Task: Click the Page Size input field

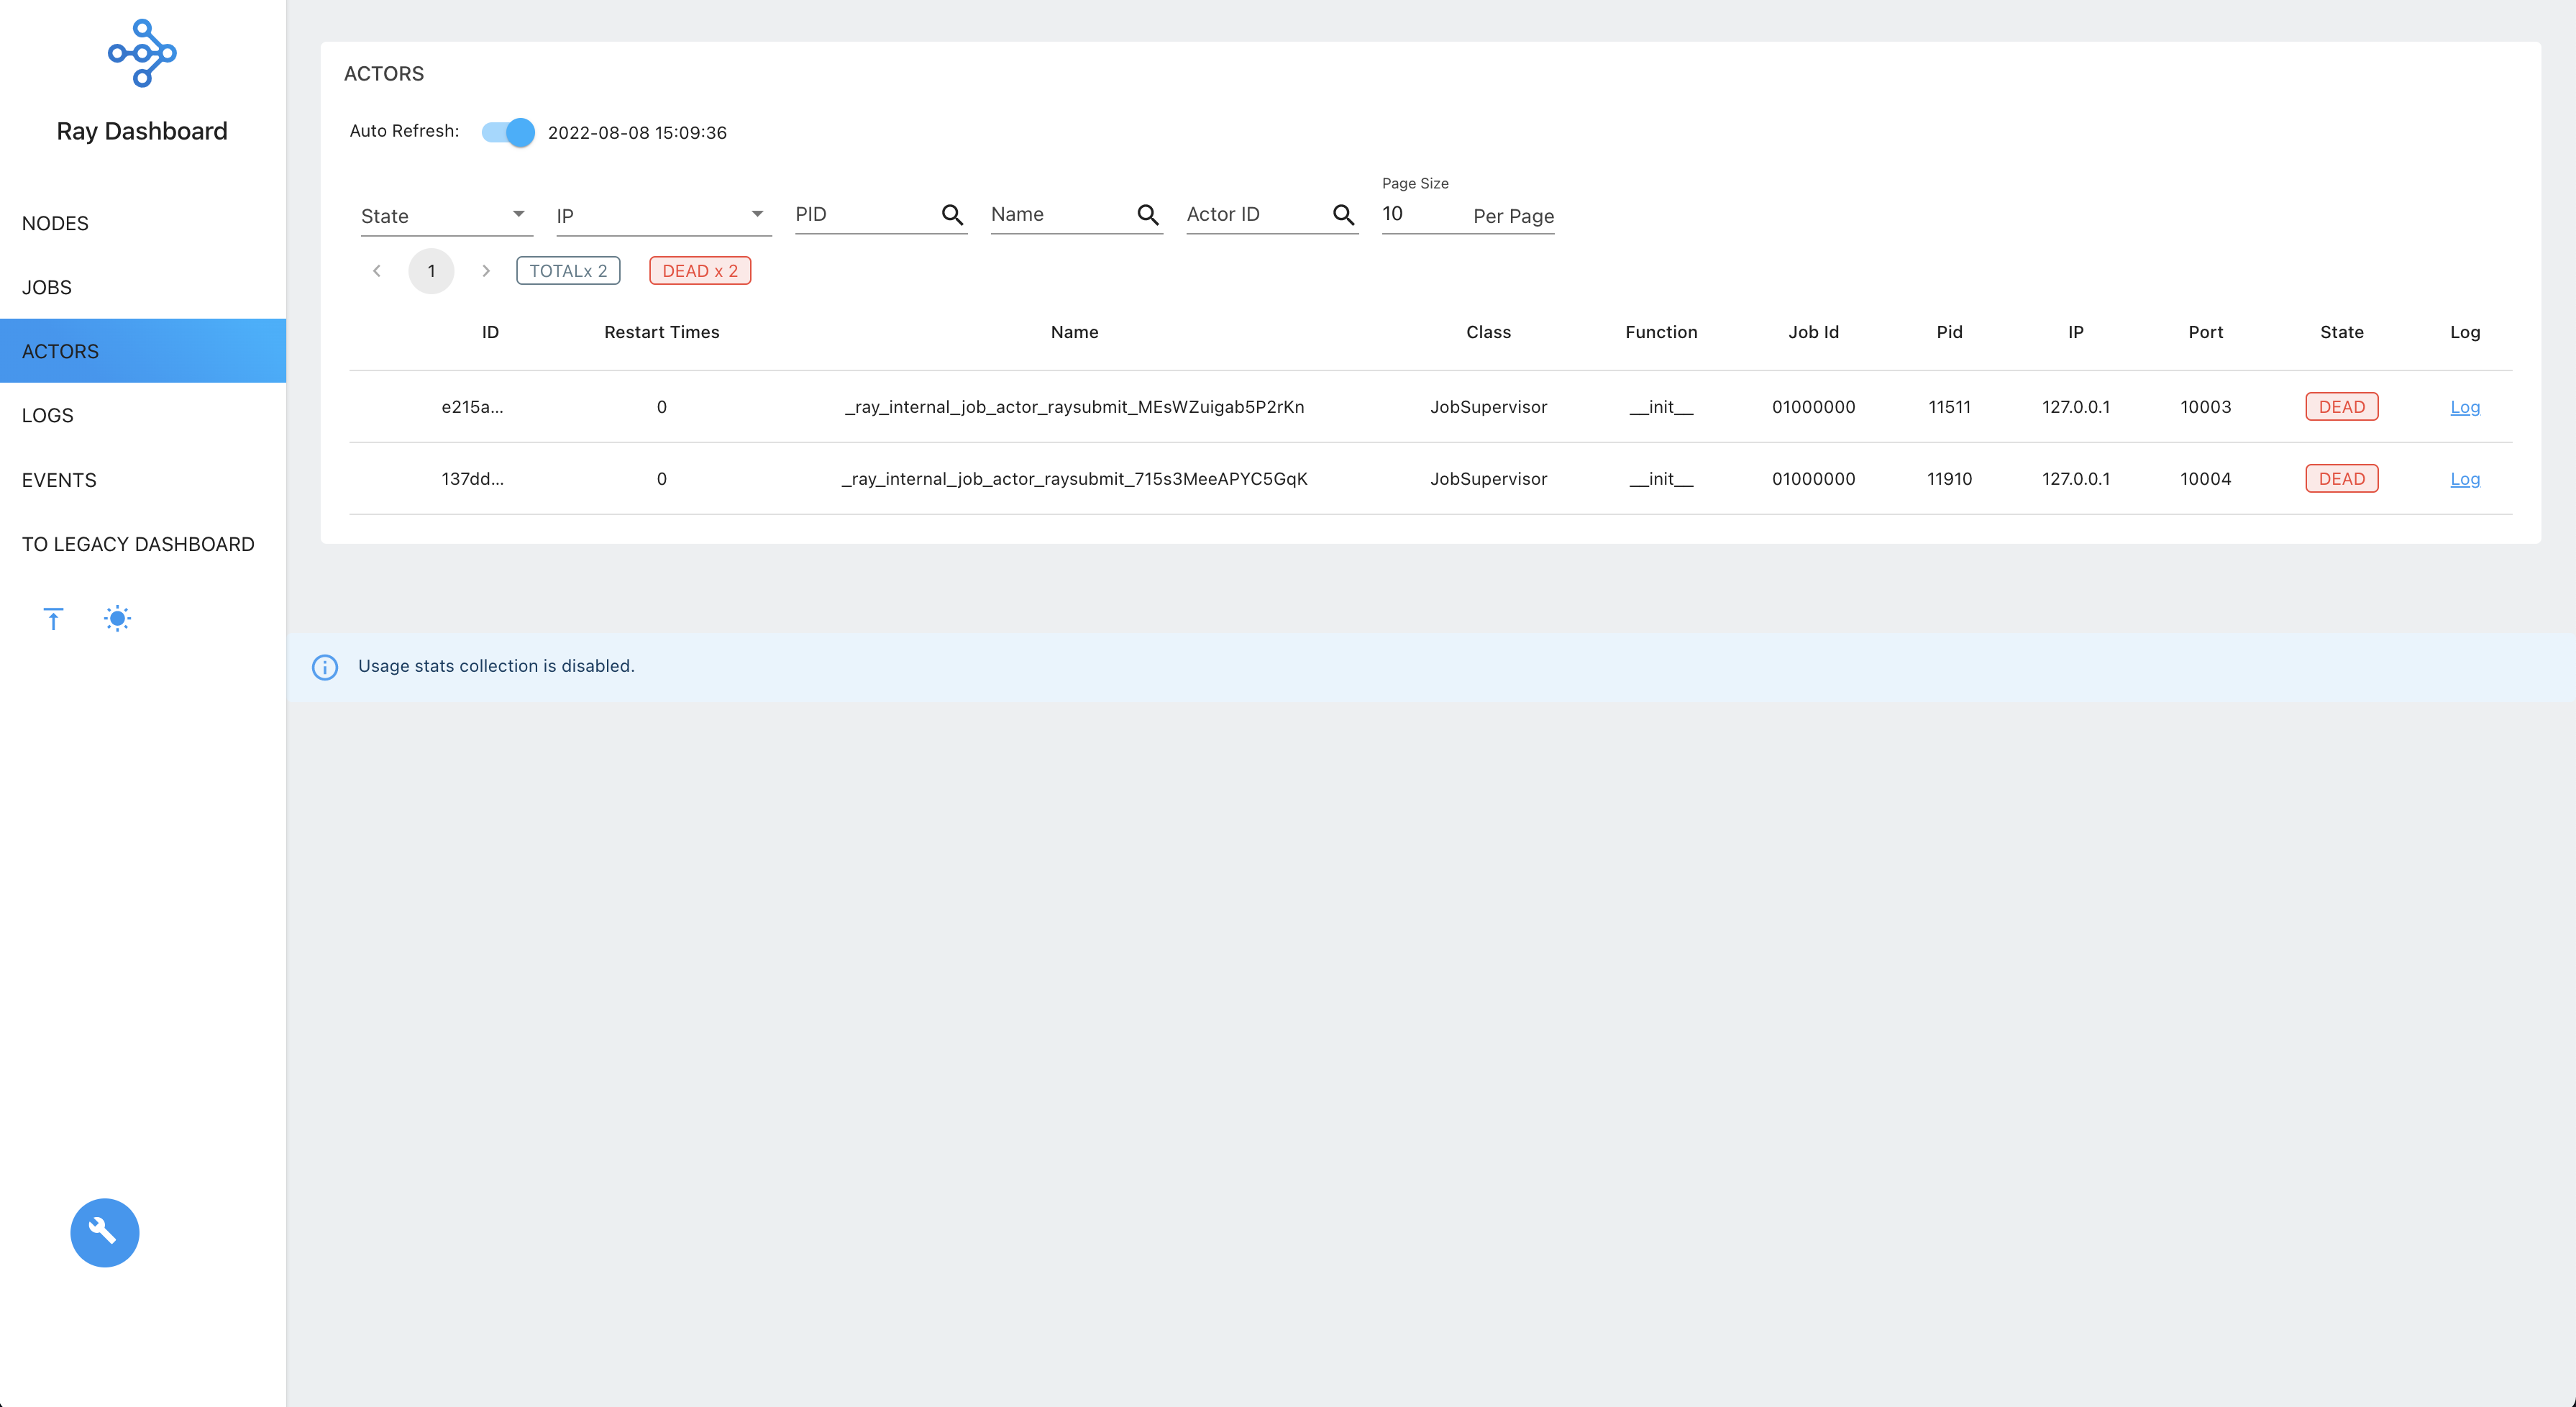Action: 1420,214
